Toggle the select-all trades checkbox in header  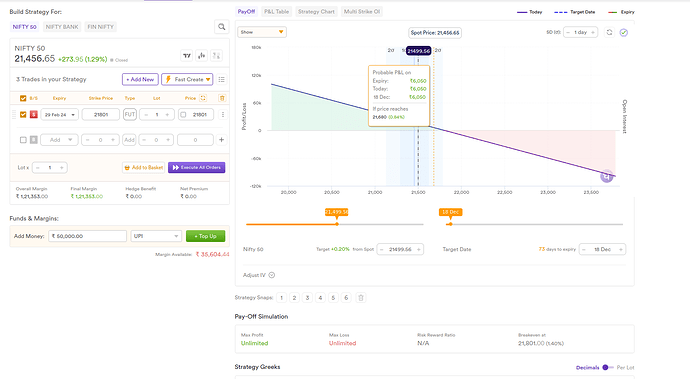click(x=23, y=98)
